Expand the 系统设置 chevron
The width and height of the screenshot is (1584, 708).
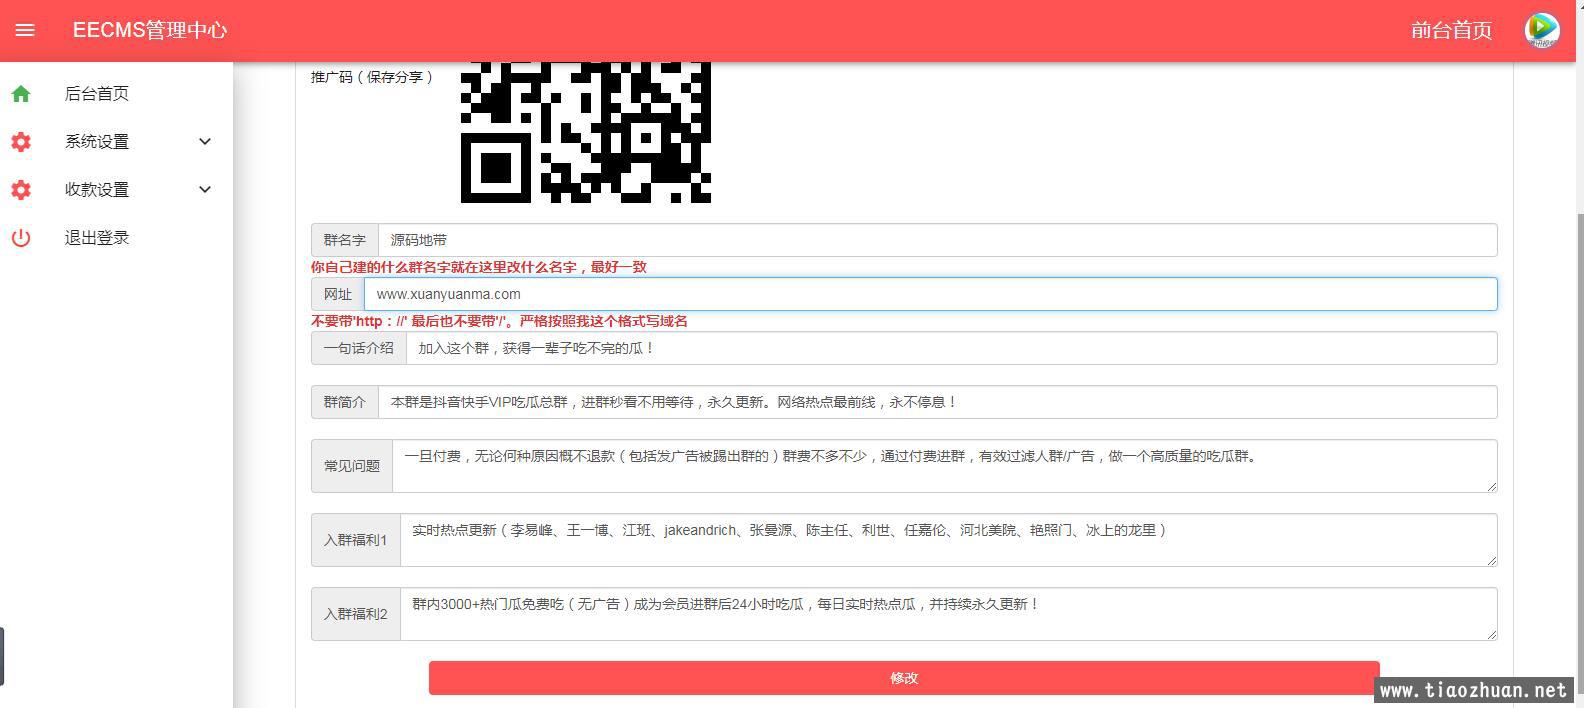point(205,142)
